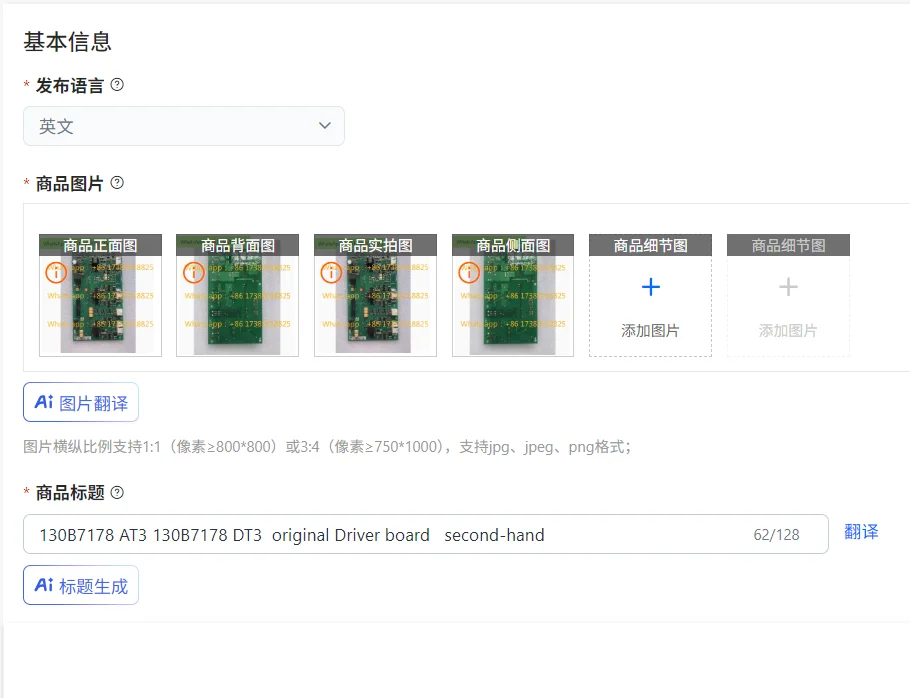Image resolution: width=910 pixels, height=698 pixels.
Task: Select the 商品正面图 thumbnail
Action: (100, 295)
